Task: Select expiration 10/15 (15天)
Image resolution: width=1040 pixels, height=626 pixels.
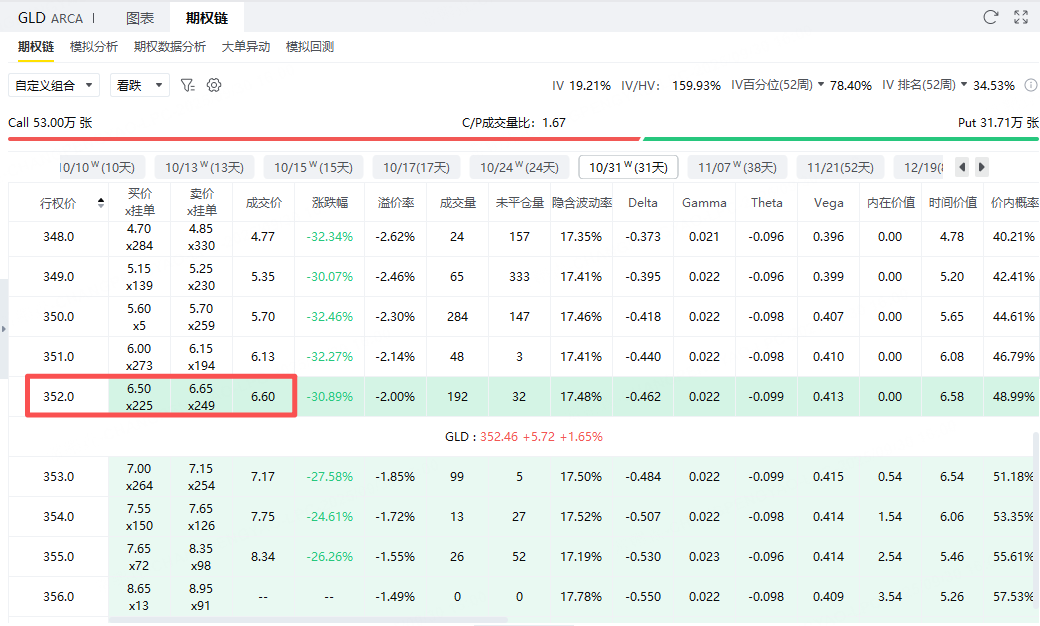Action: click(313, 167)
